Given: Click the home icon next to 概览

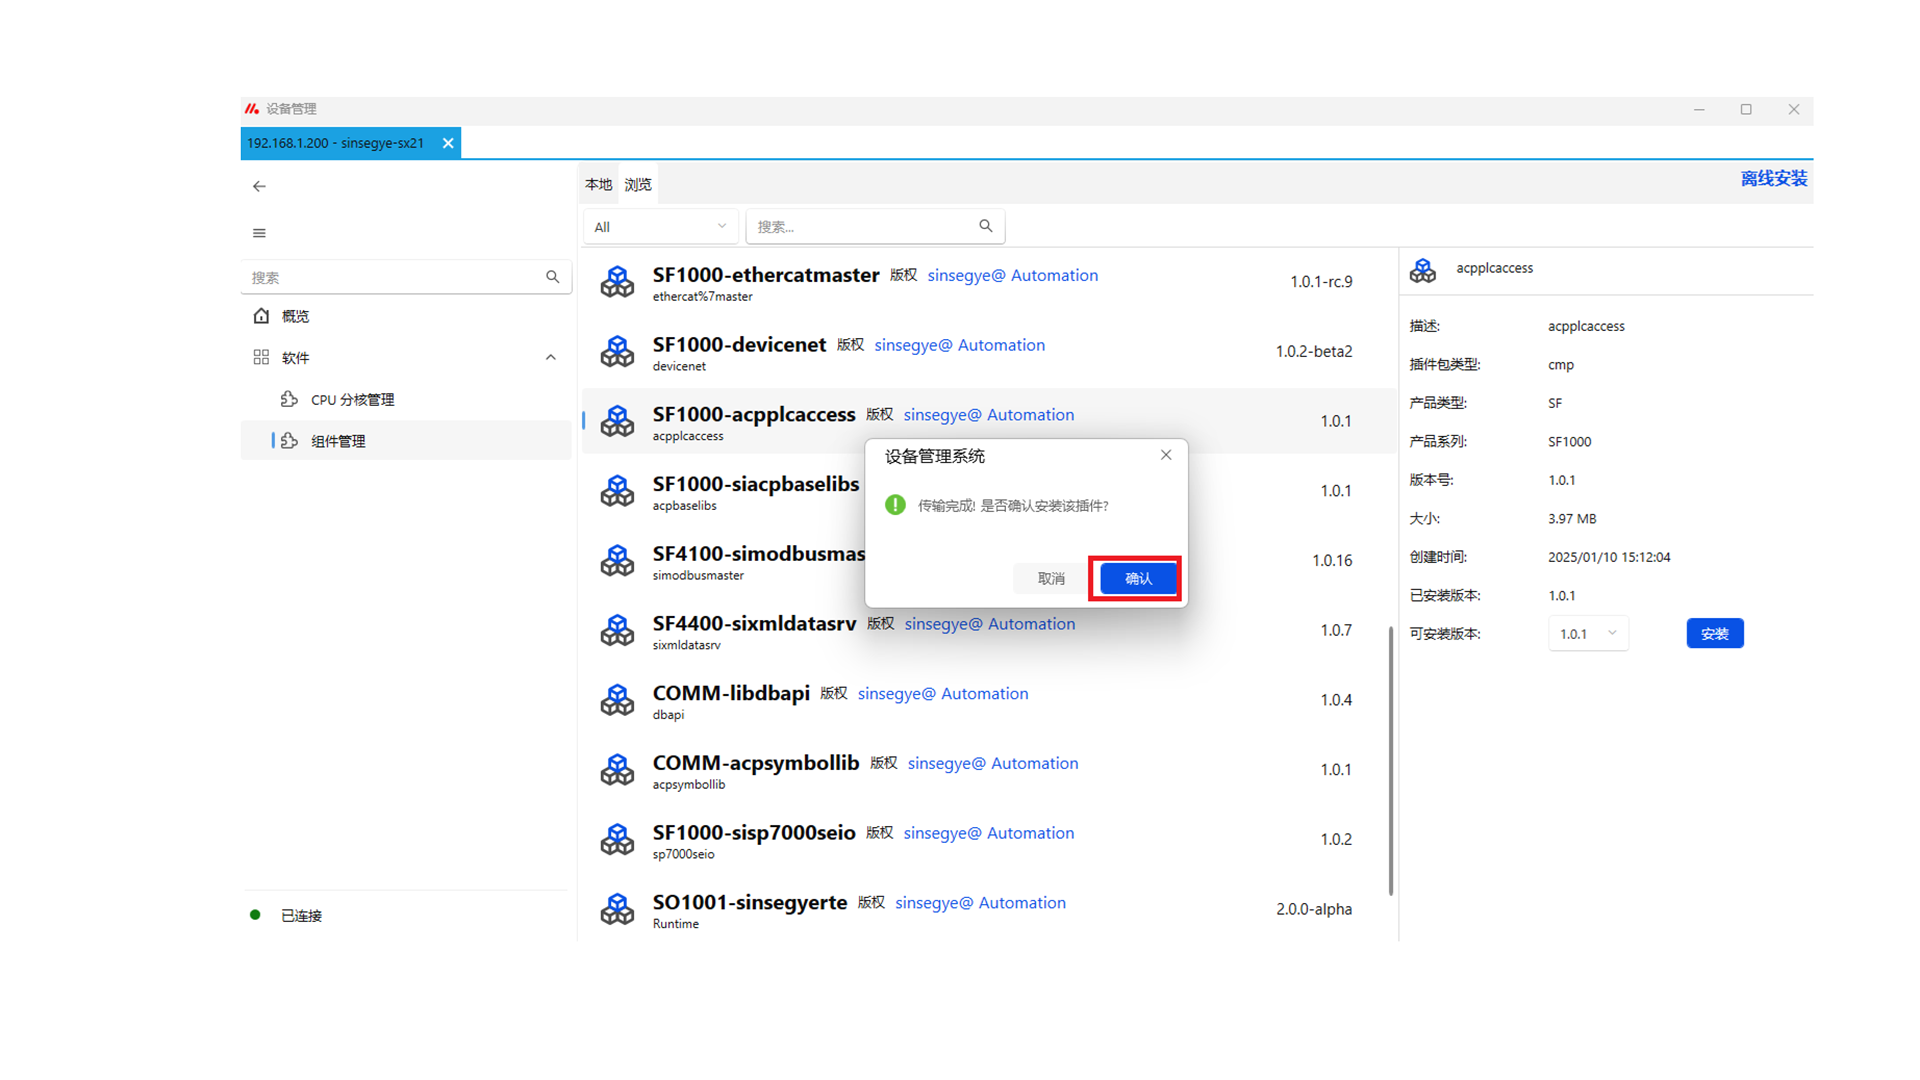Looking at the screenshot, I should [x=261, y=316].
